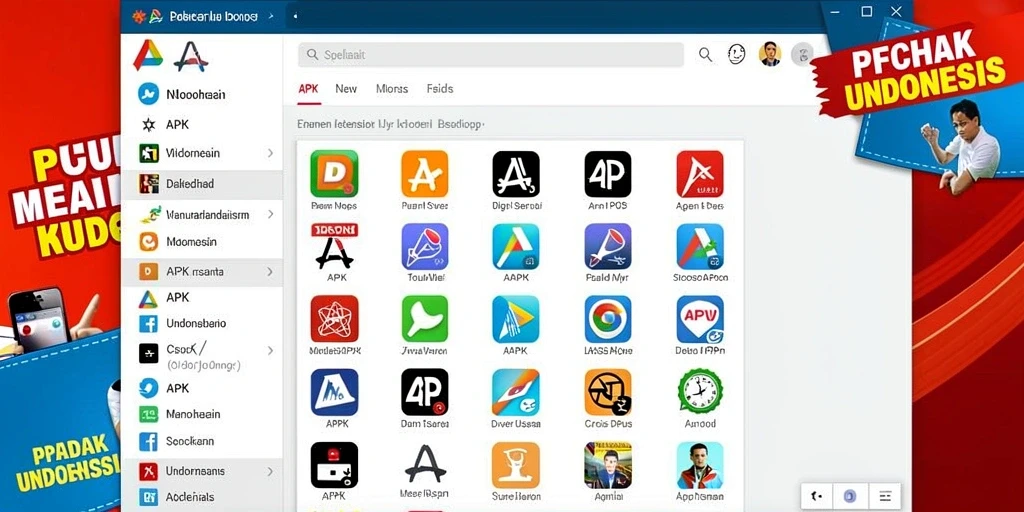This screenshot has width=1024, height=512.
Task: Click the grey round icon beside avatar
Action: 803,54
